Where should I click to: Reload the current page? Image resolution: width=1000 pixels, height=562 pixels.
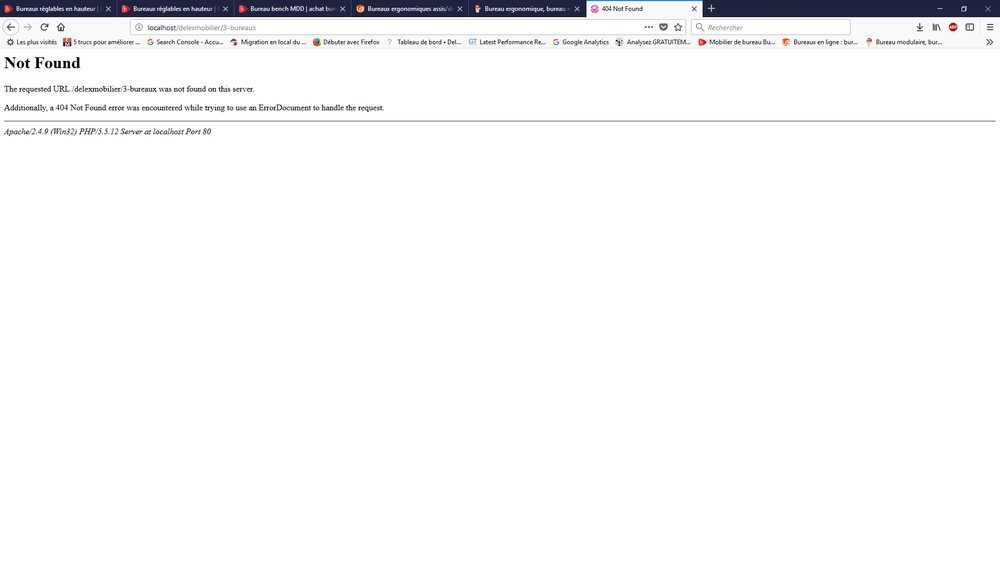coord(45,27)
